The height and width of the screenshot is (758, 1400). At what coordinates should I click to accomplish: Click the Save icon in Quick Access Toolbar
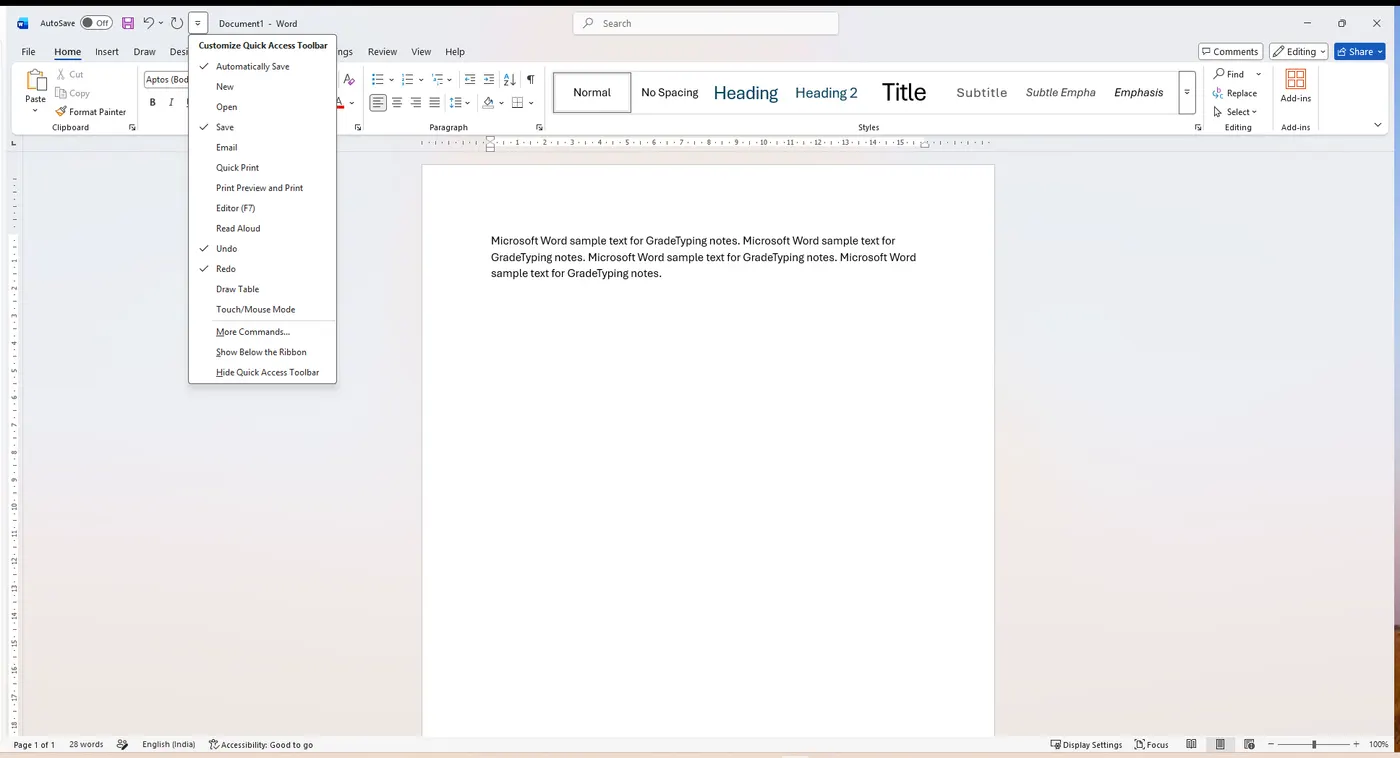(x=128, y=23)
